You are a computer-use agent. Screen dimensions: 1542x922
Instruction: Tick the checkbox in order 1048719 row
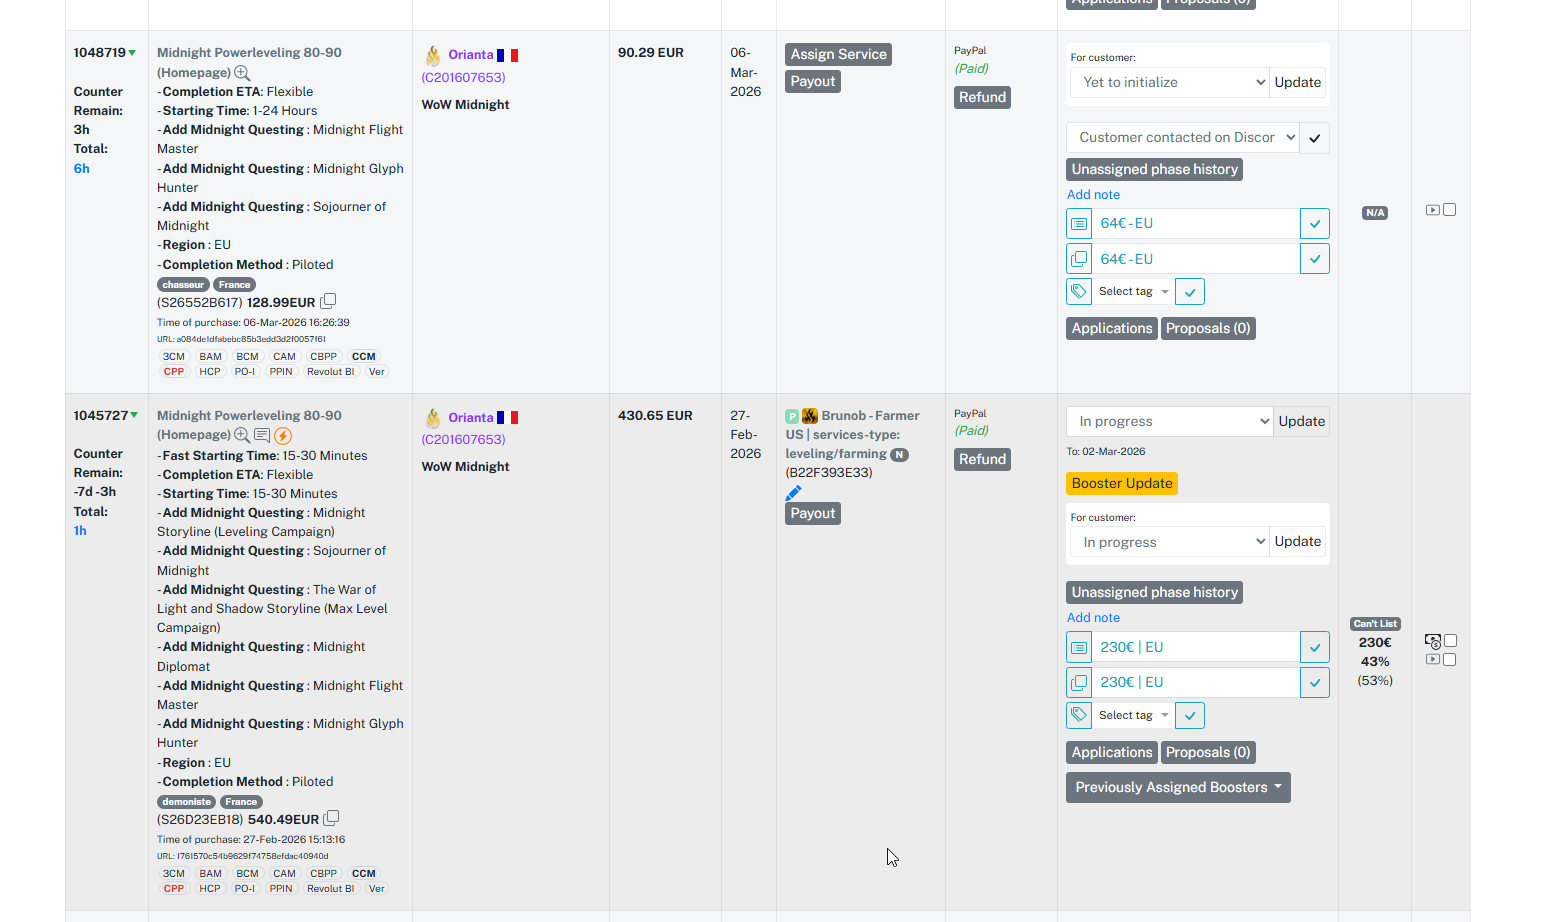pos(1450,210)
